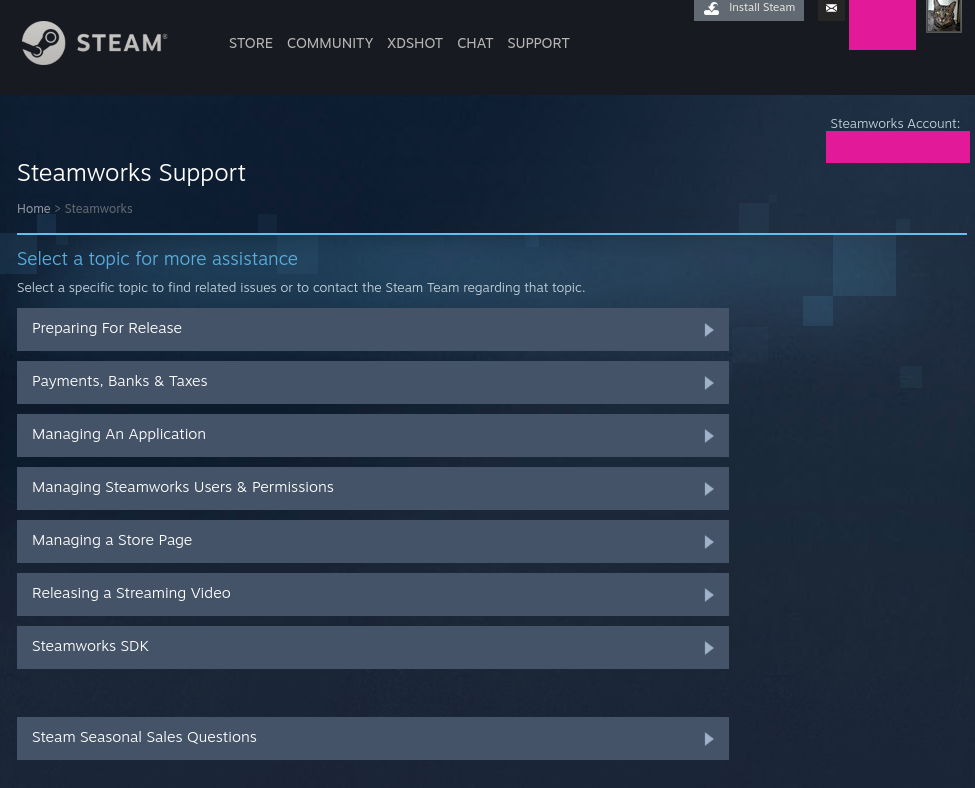
Task: Click the Steamworks breadcrumb text
Action: point(98,209)
